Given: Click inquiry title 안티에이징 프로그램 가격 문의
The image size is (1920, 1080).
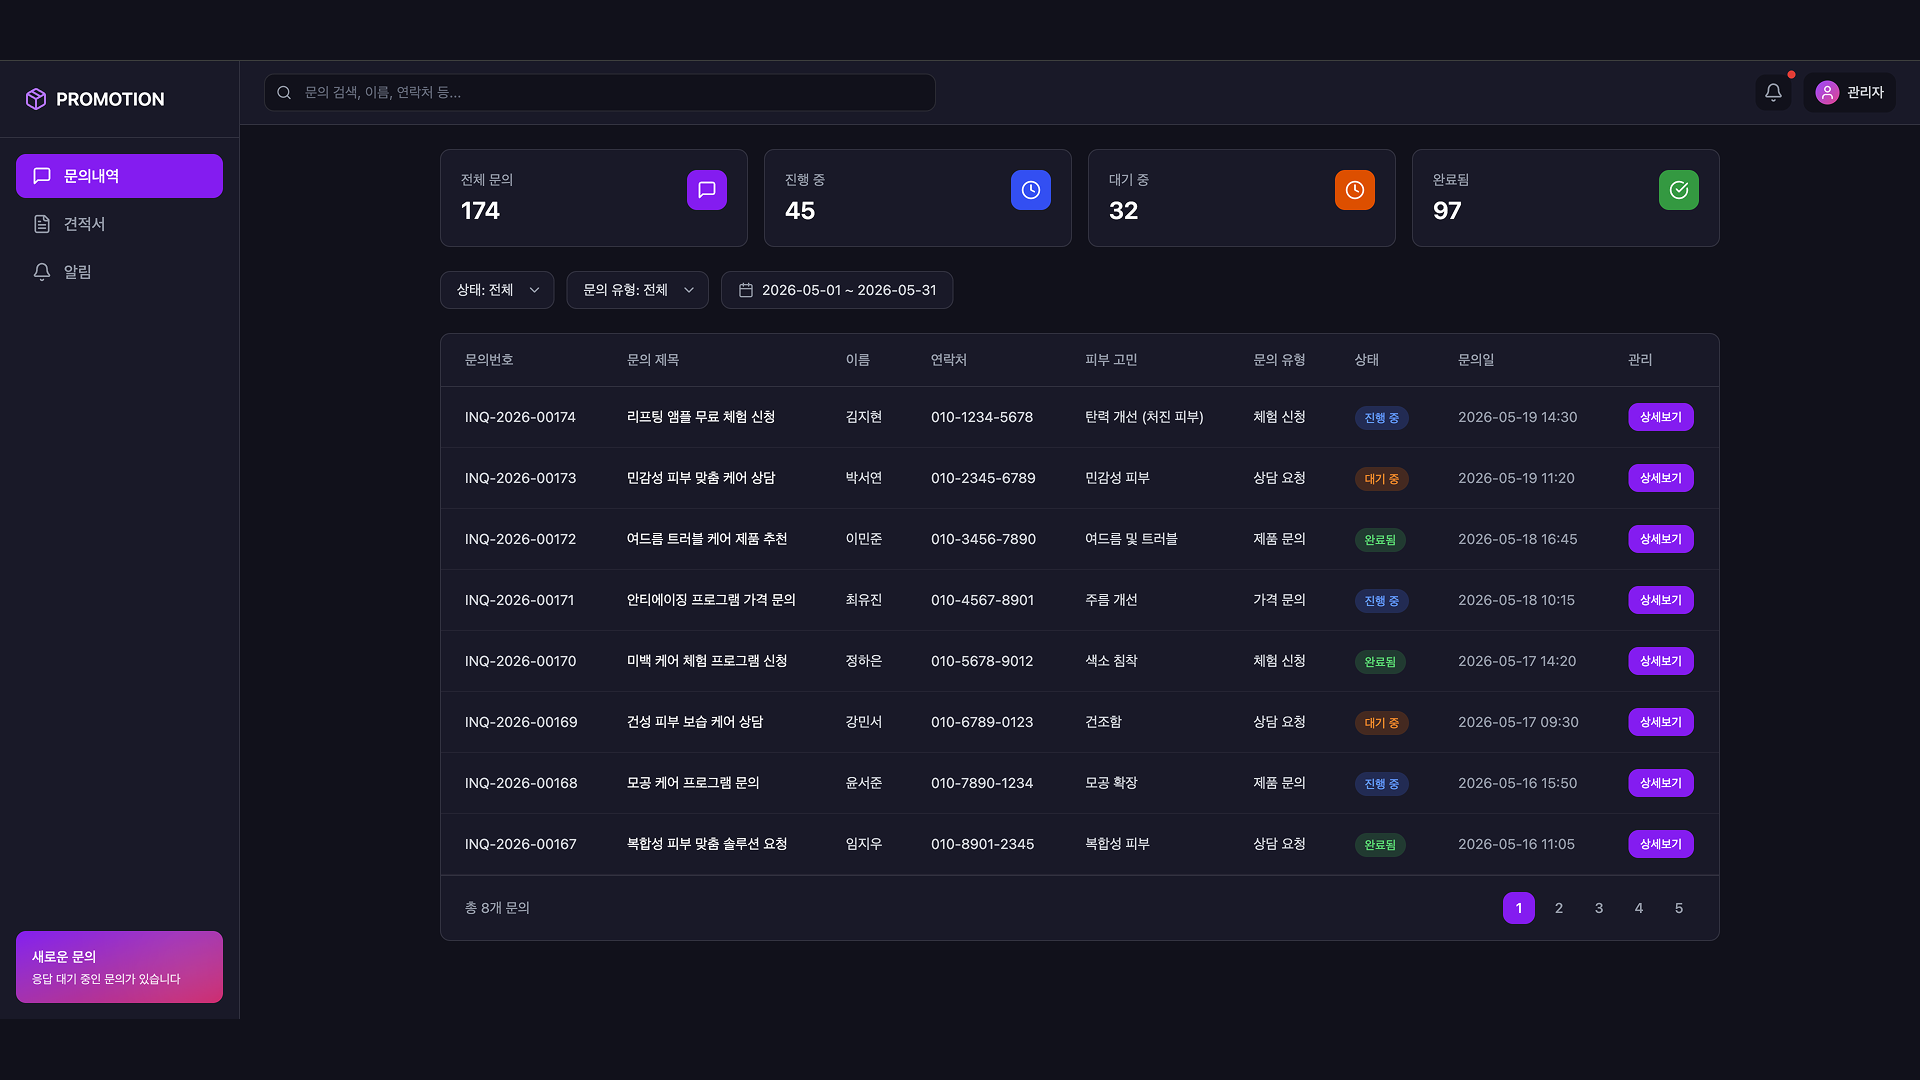Looking at the screenshot, I should [711, 600].
